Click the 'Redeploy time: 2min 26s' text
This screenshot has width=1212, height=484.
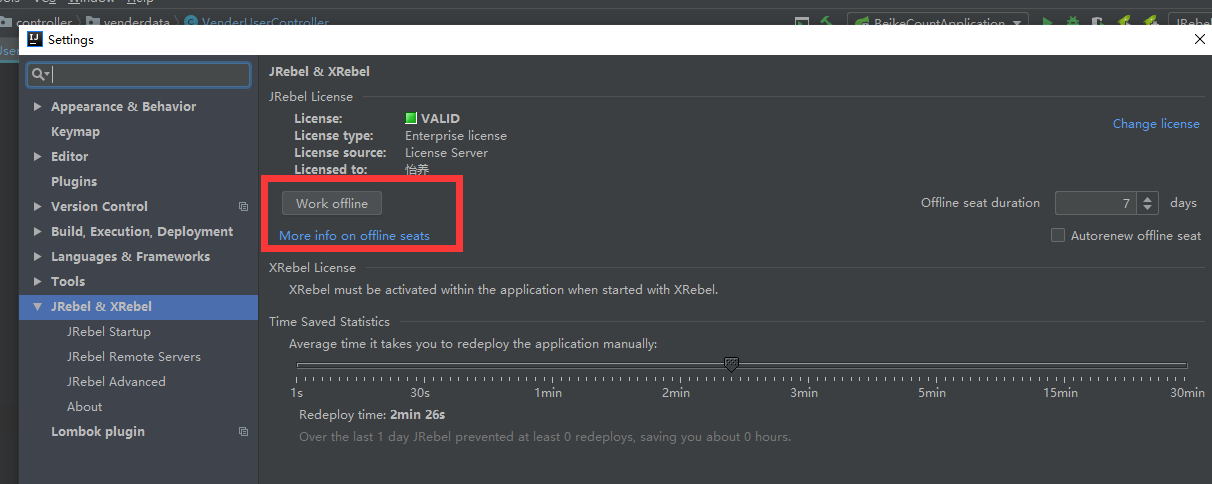[372, 414]
